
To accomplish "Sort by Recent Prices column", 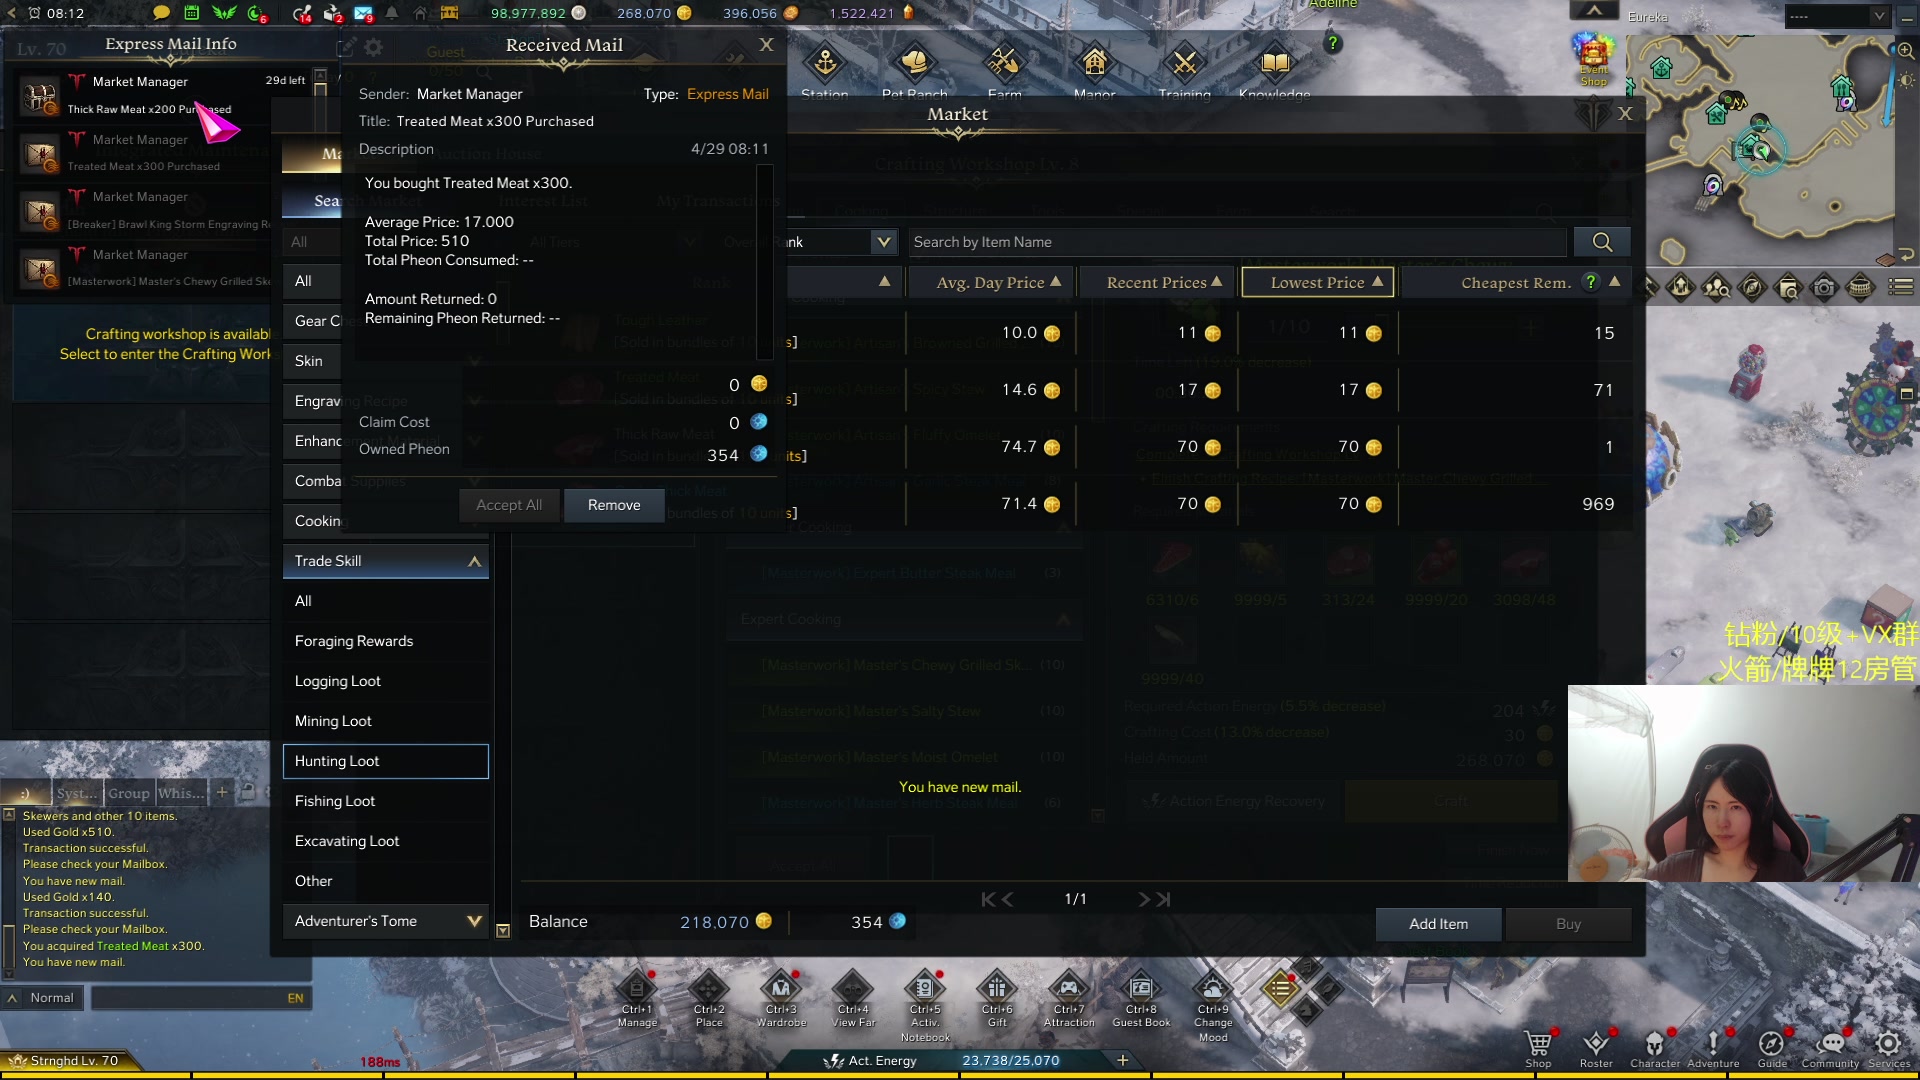I will point(1157,283).
